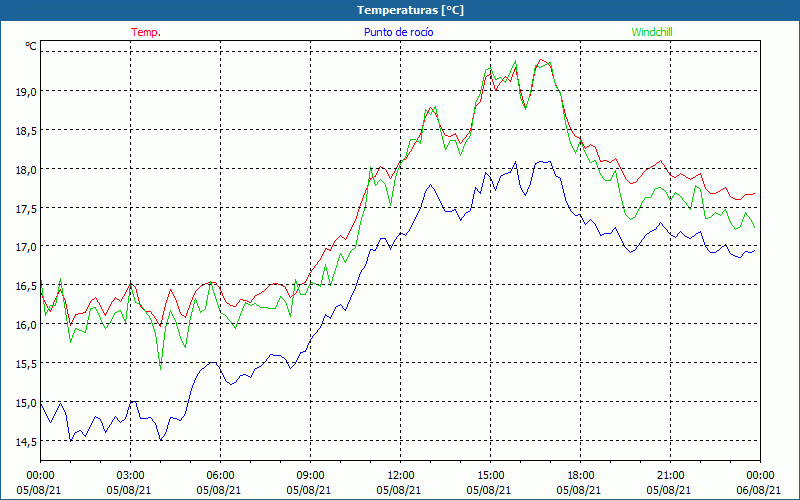Click the 12:00 time axis label
Screen dimensions: 800x500
coord(401,476)
